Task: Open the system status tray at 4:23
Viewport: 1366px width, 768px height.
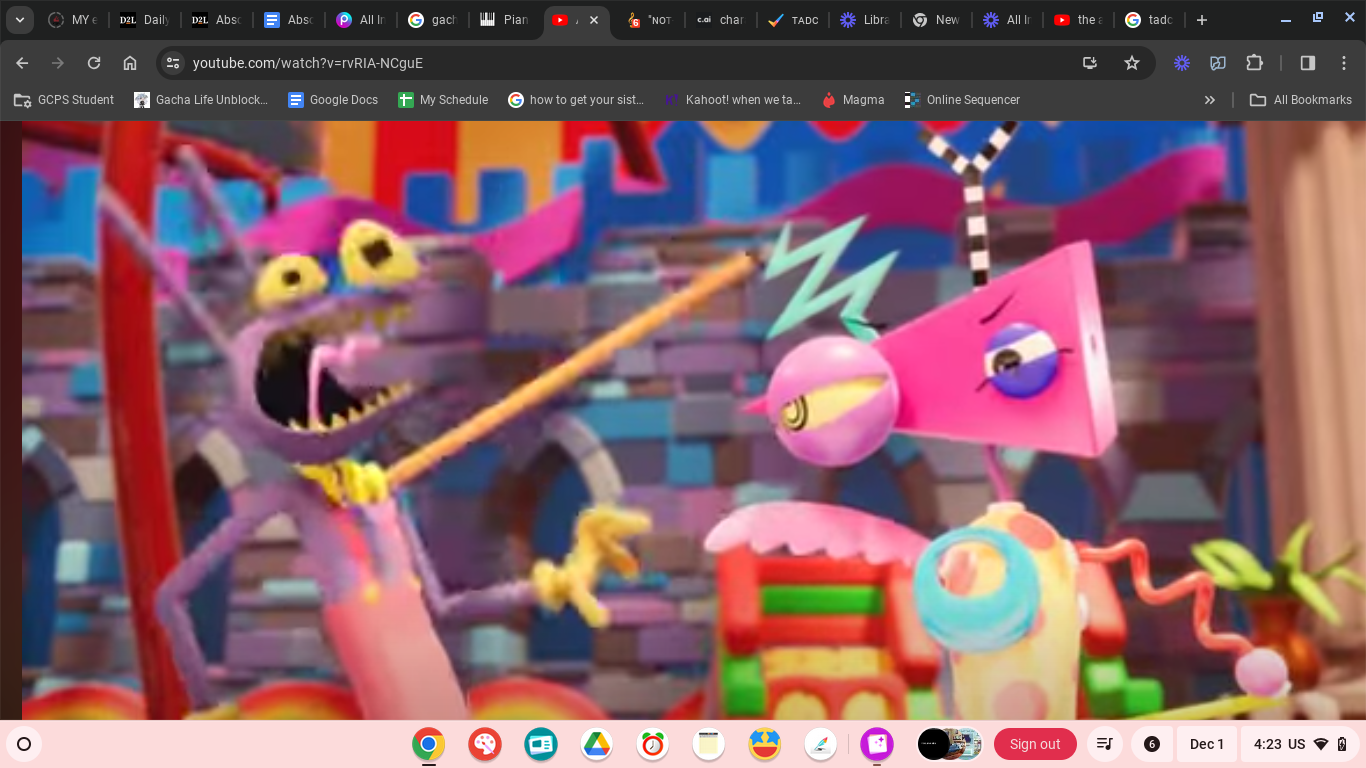Action: (1300, 744)
